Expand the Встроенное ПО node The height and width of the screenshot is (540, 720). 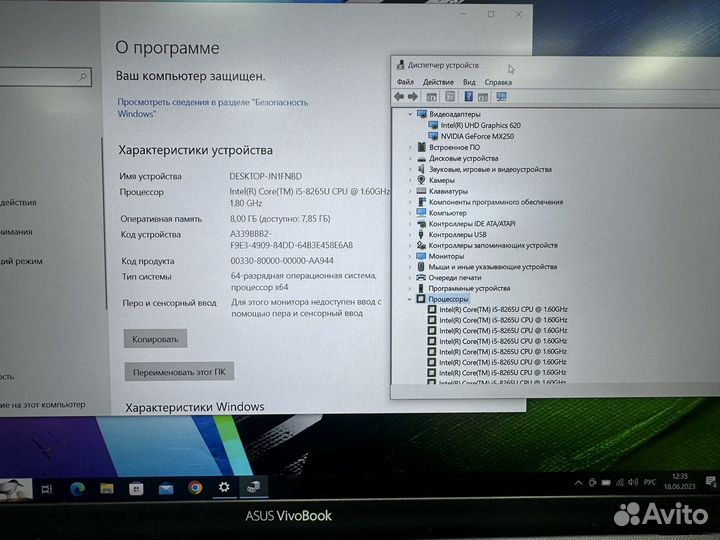[410, 147]
